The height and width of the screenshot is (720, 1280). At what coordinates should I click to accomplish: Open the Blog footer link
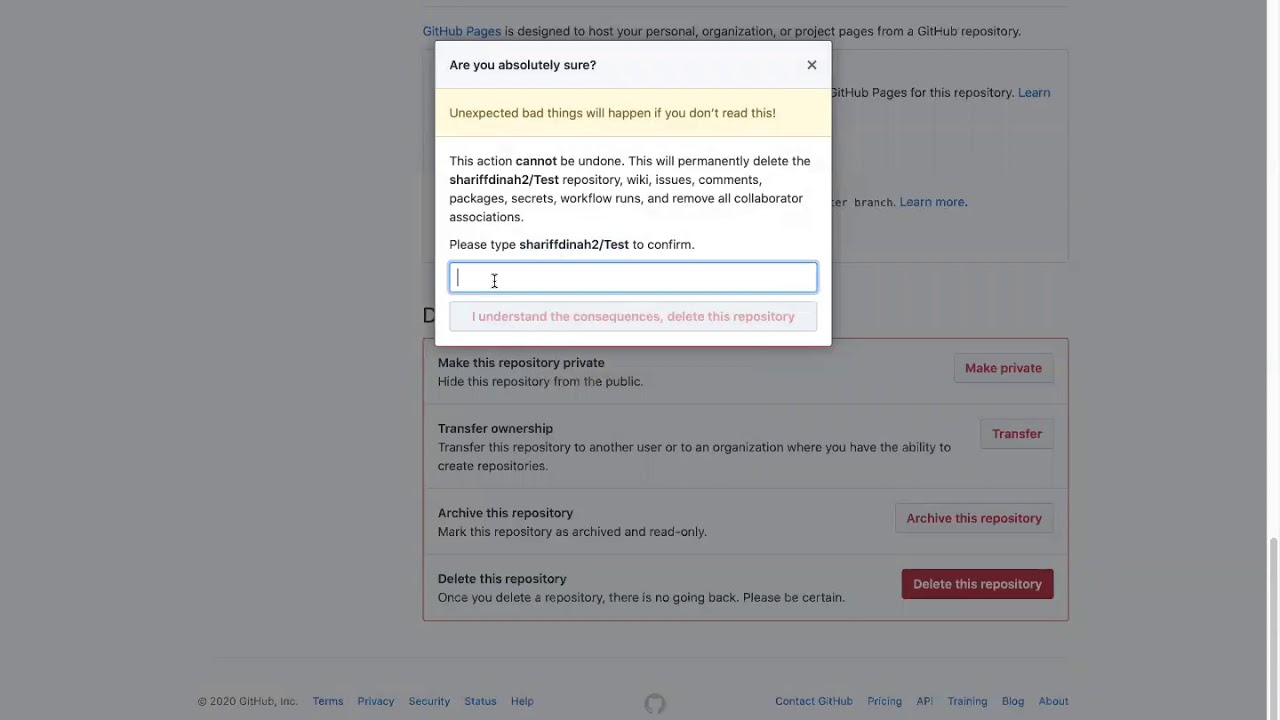(x=1013, y=701)
